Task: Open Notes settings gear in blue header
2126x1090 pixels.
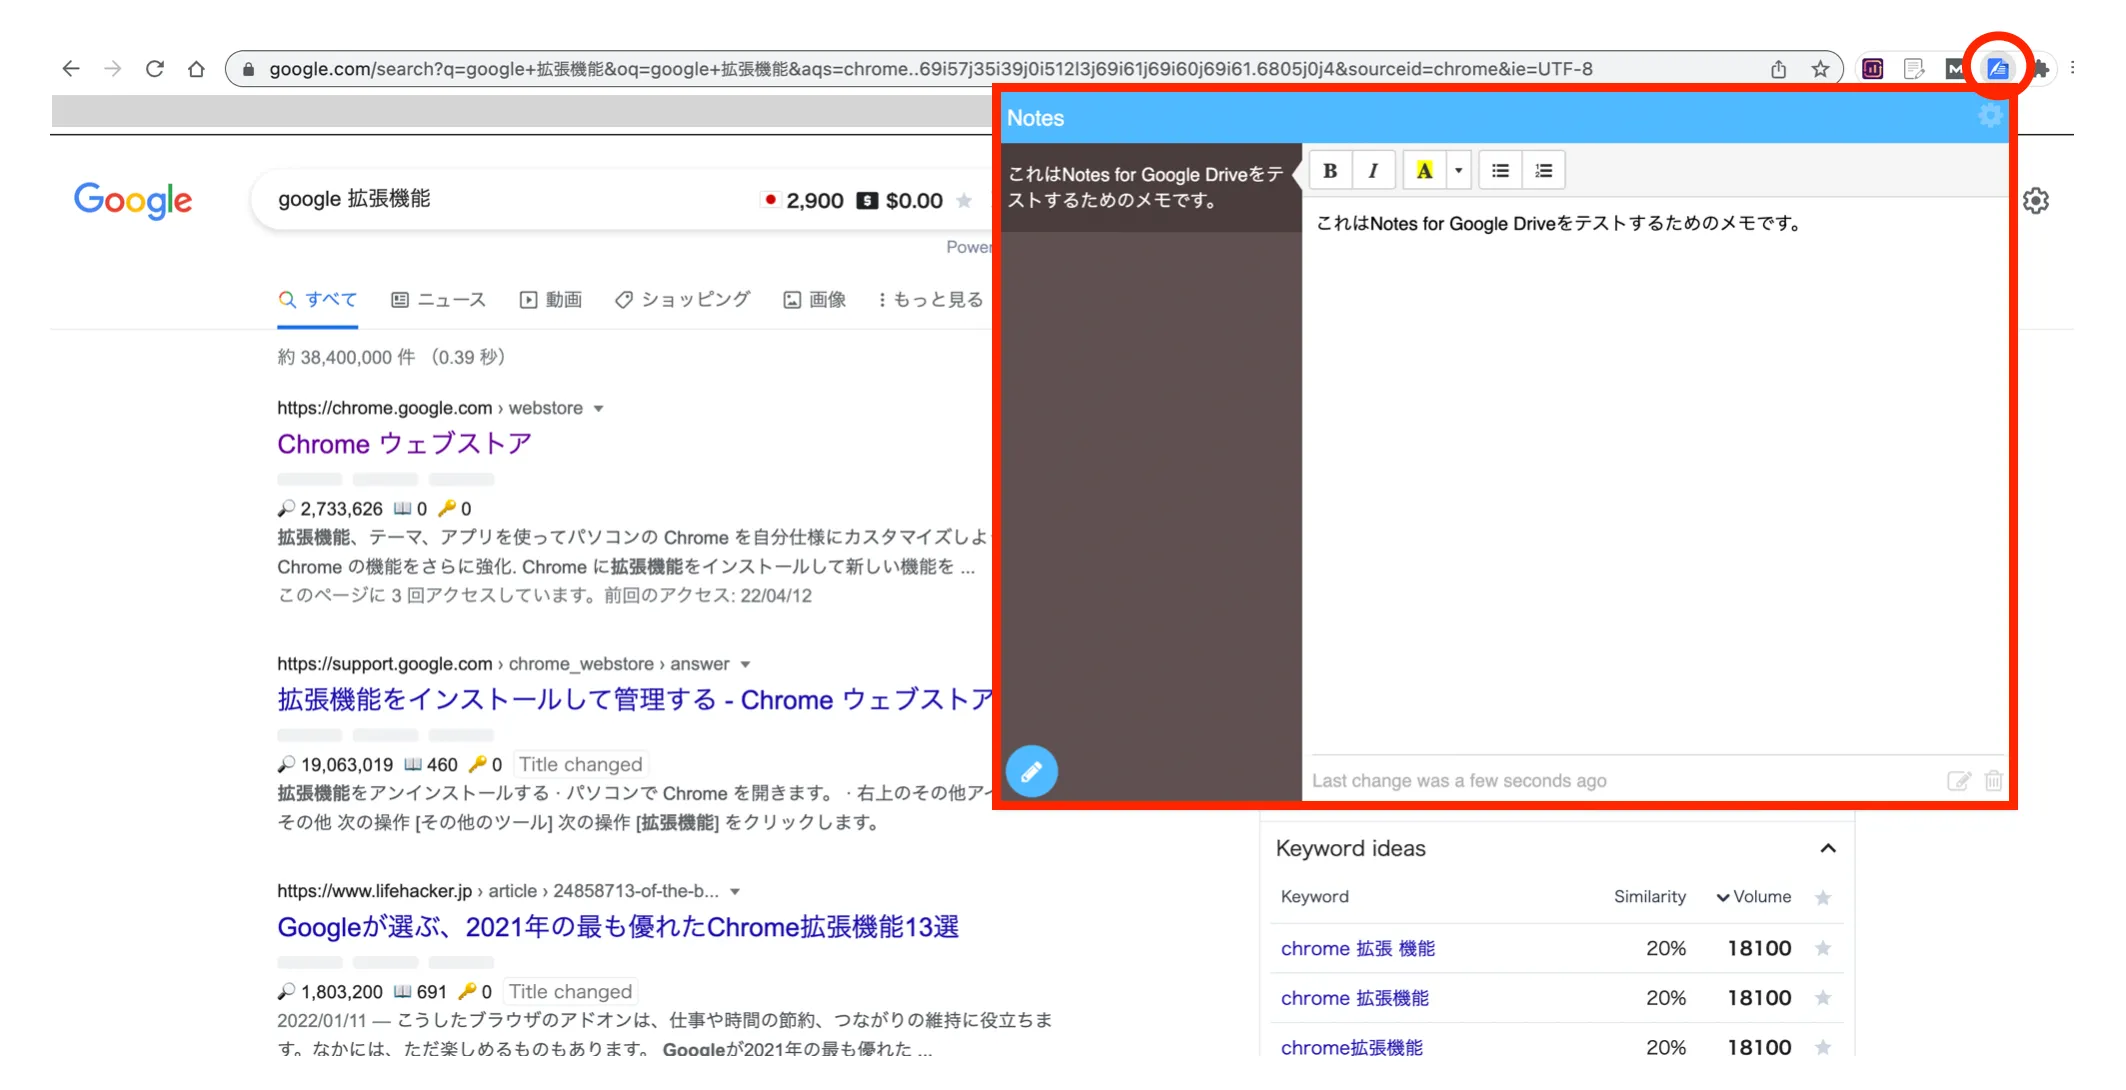Action: 1990,117
